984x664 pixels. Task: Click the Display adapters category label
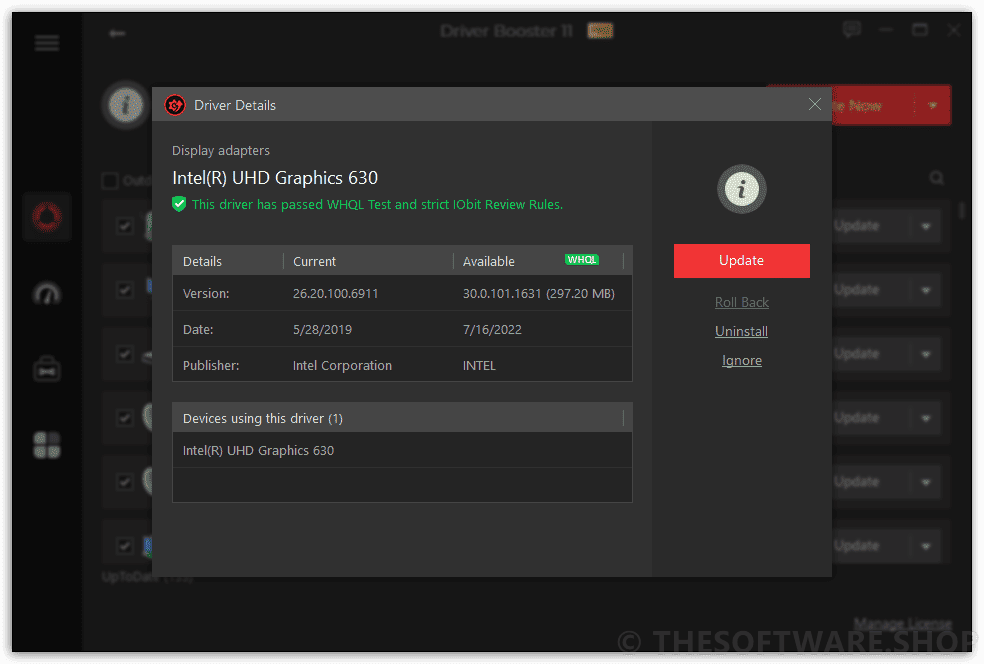click(x=221, y=151)
